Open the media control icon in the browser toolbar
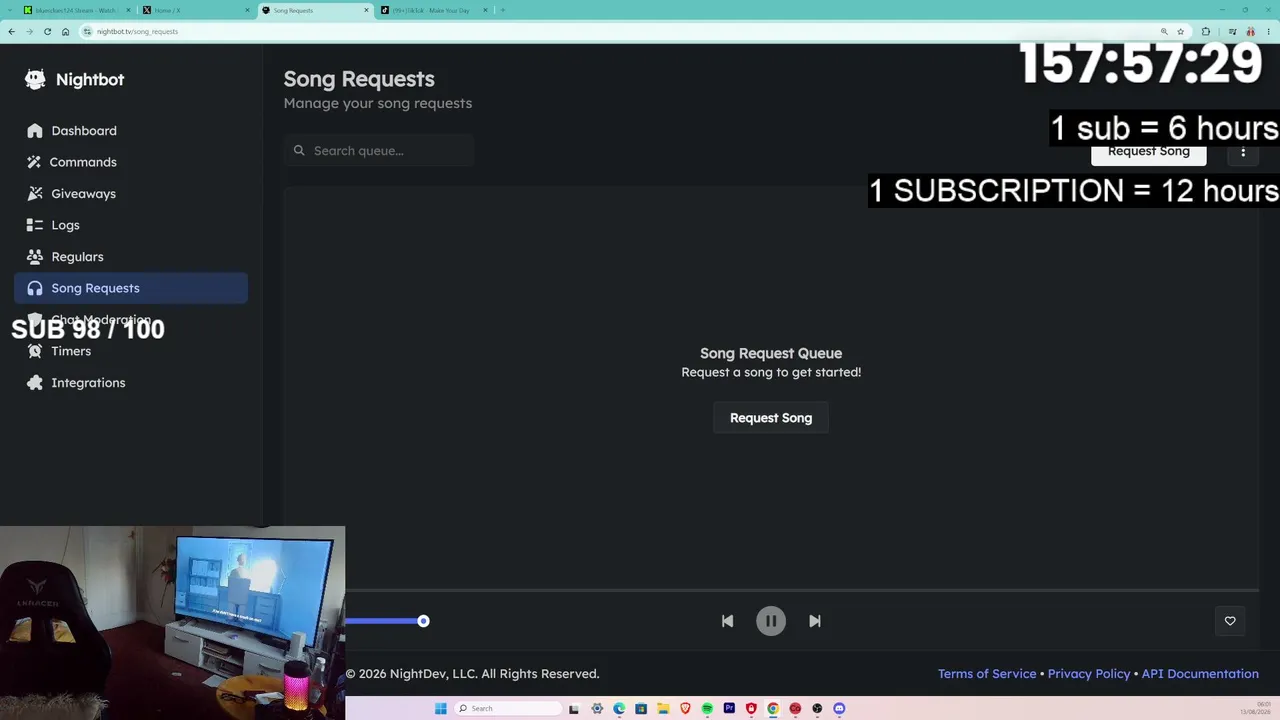 (x=1232, y=31)
